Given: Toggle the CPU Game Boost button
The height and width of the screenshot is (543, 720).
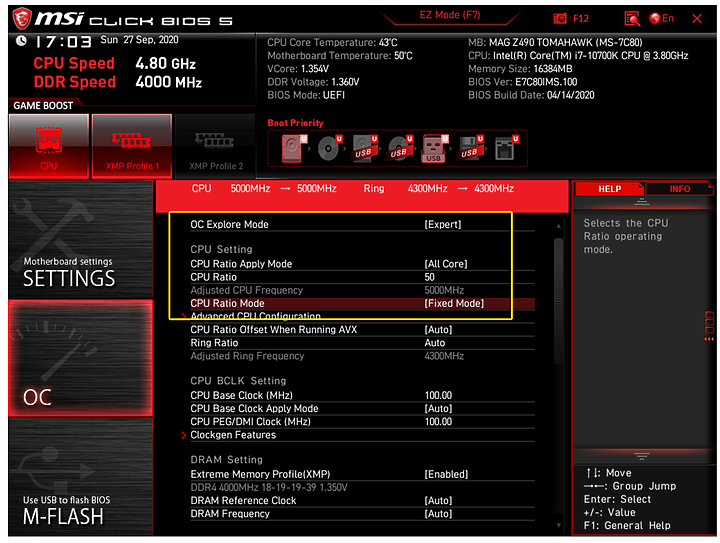Looking at the screenshot, I should [x=49, y=146].
